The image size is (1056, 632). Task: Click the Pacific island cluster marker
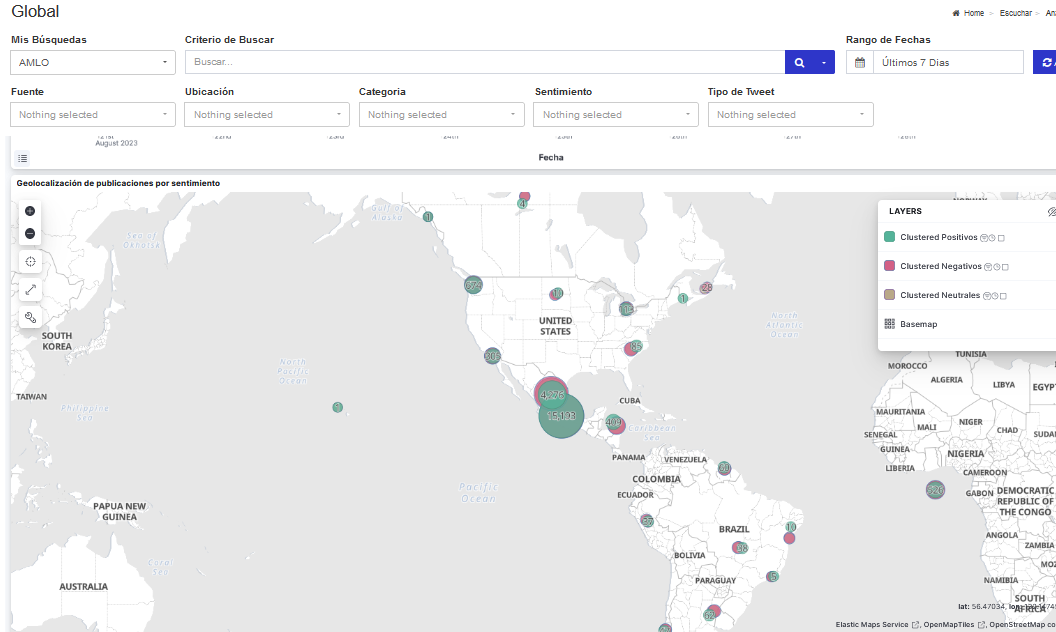tap(337, 407)
